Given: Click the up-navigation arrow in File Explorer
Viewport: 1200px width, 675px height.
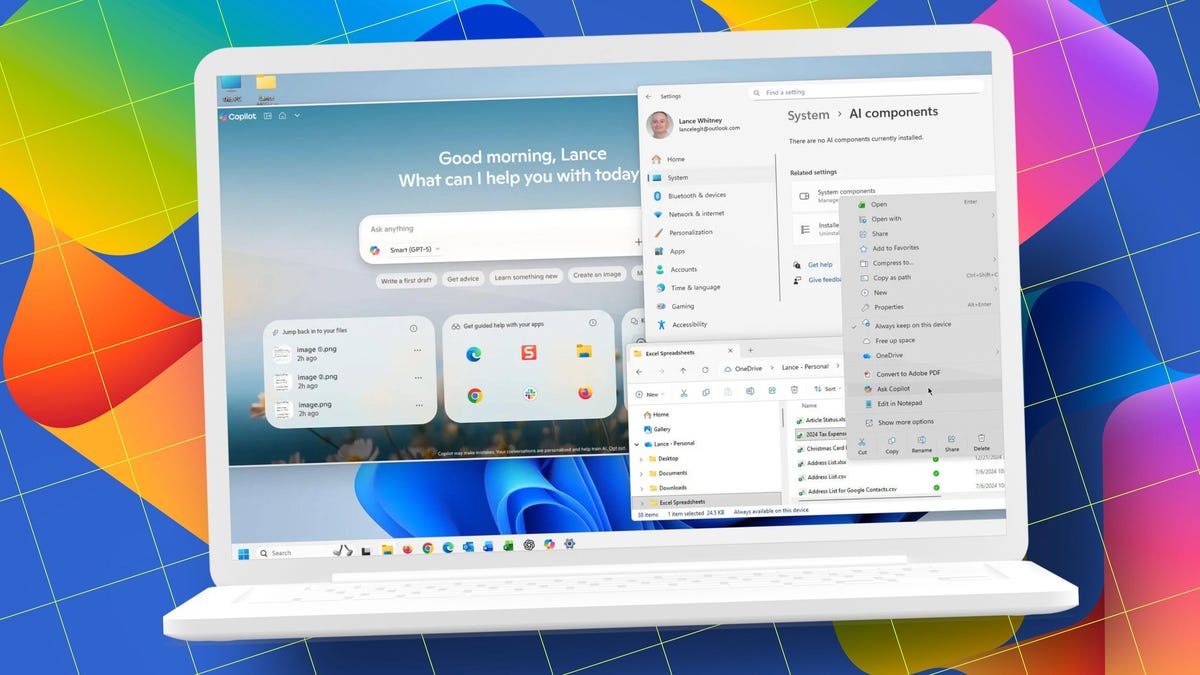Looking at the screenshot, I should point(683,370).
